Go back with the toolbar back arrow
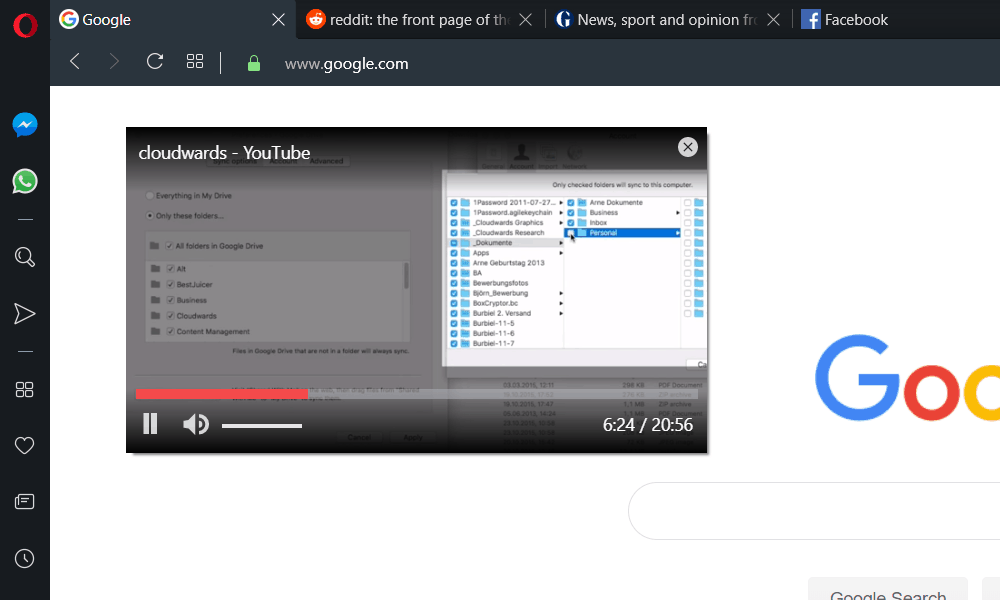1000x600 pixels. [75, 61]
